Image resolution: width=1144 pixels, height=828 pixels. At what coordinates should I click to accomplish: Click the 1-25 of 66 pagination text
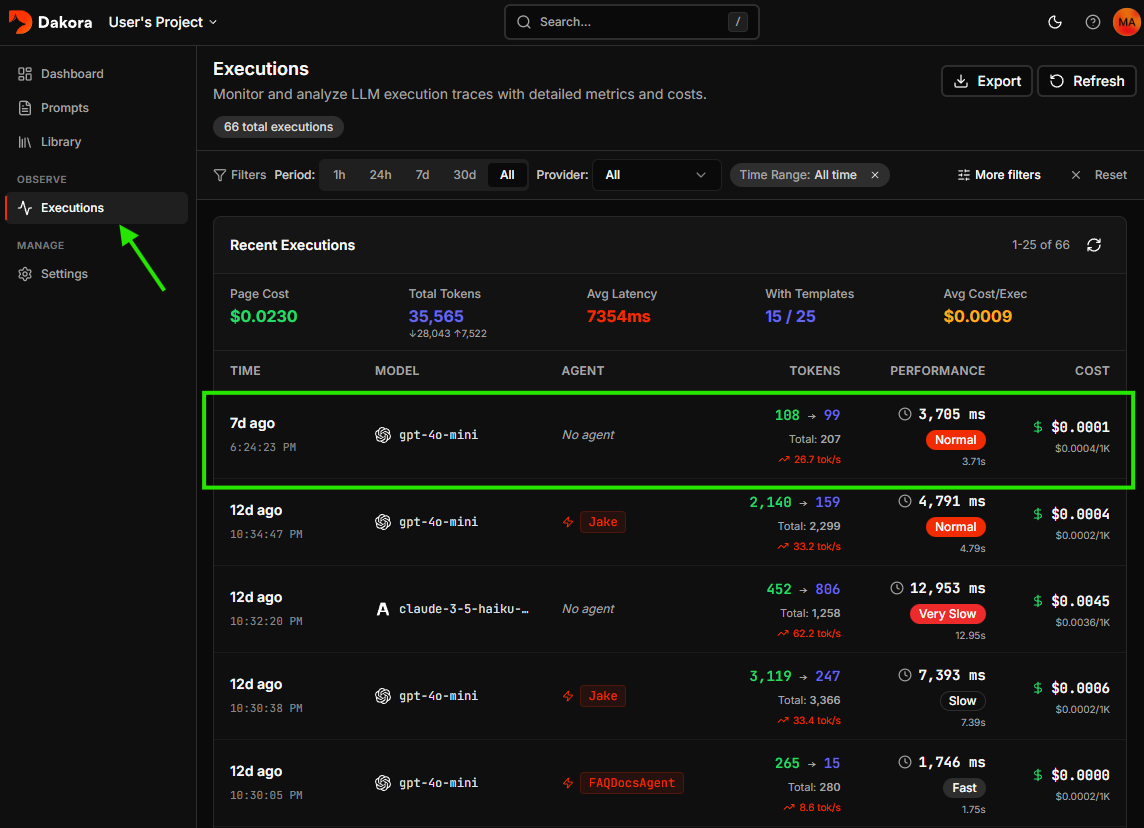(x=1040, y=245)
